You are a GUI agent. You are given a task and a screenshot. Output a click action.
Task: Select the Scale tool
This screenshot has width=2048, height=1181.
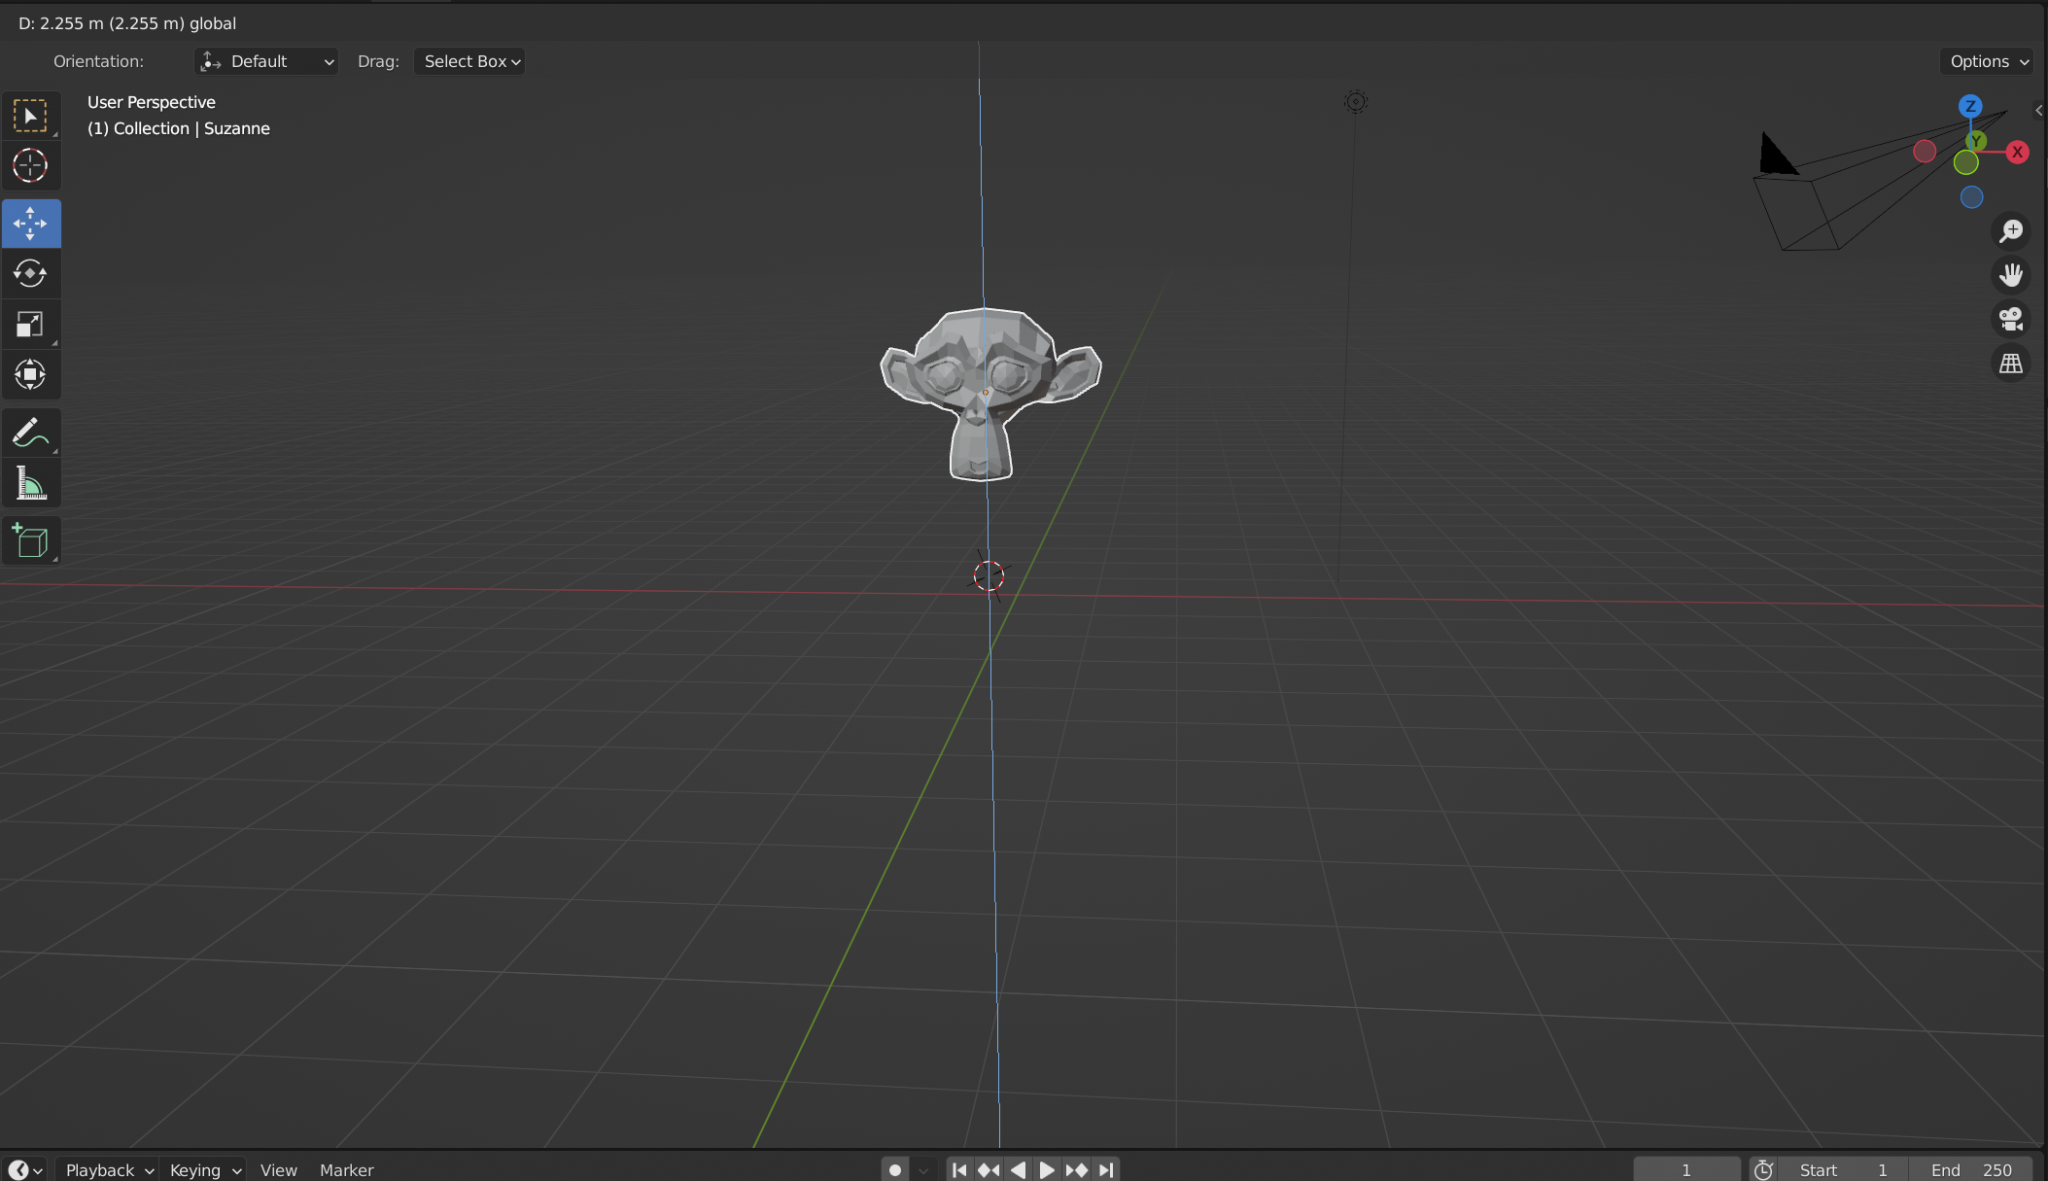31,323
